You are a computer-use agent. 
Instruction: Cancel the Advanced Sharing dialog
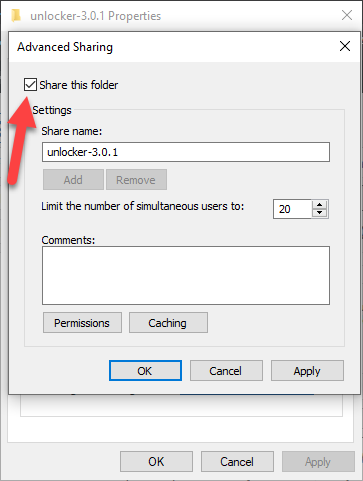[226, 370]
